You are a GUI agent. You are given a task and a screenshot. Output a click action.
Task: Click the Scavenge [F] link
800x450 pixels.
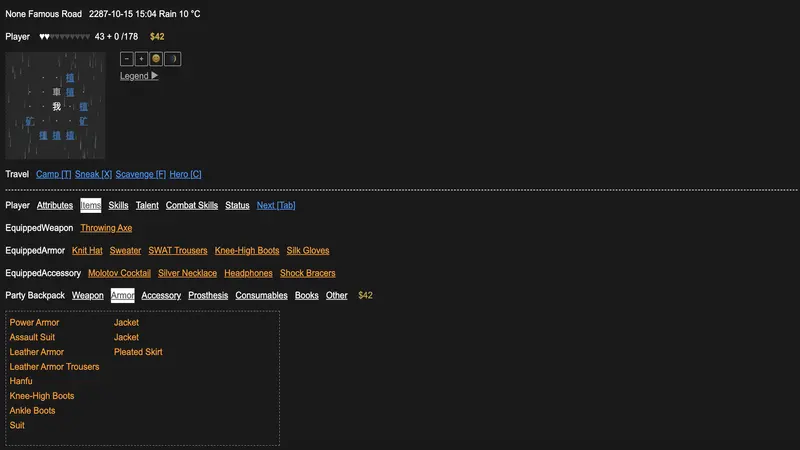(x=141, y=174)
